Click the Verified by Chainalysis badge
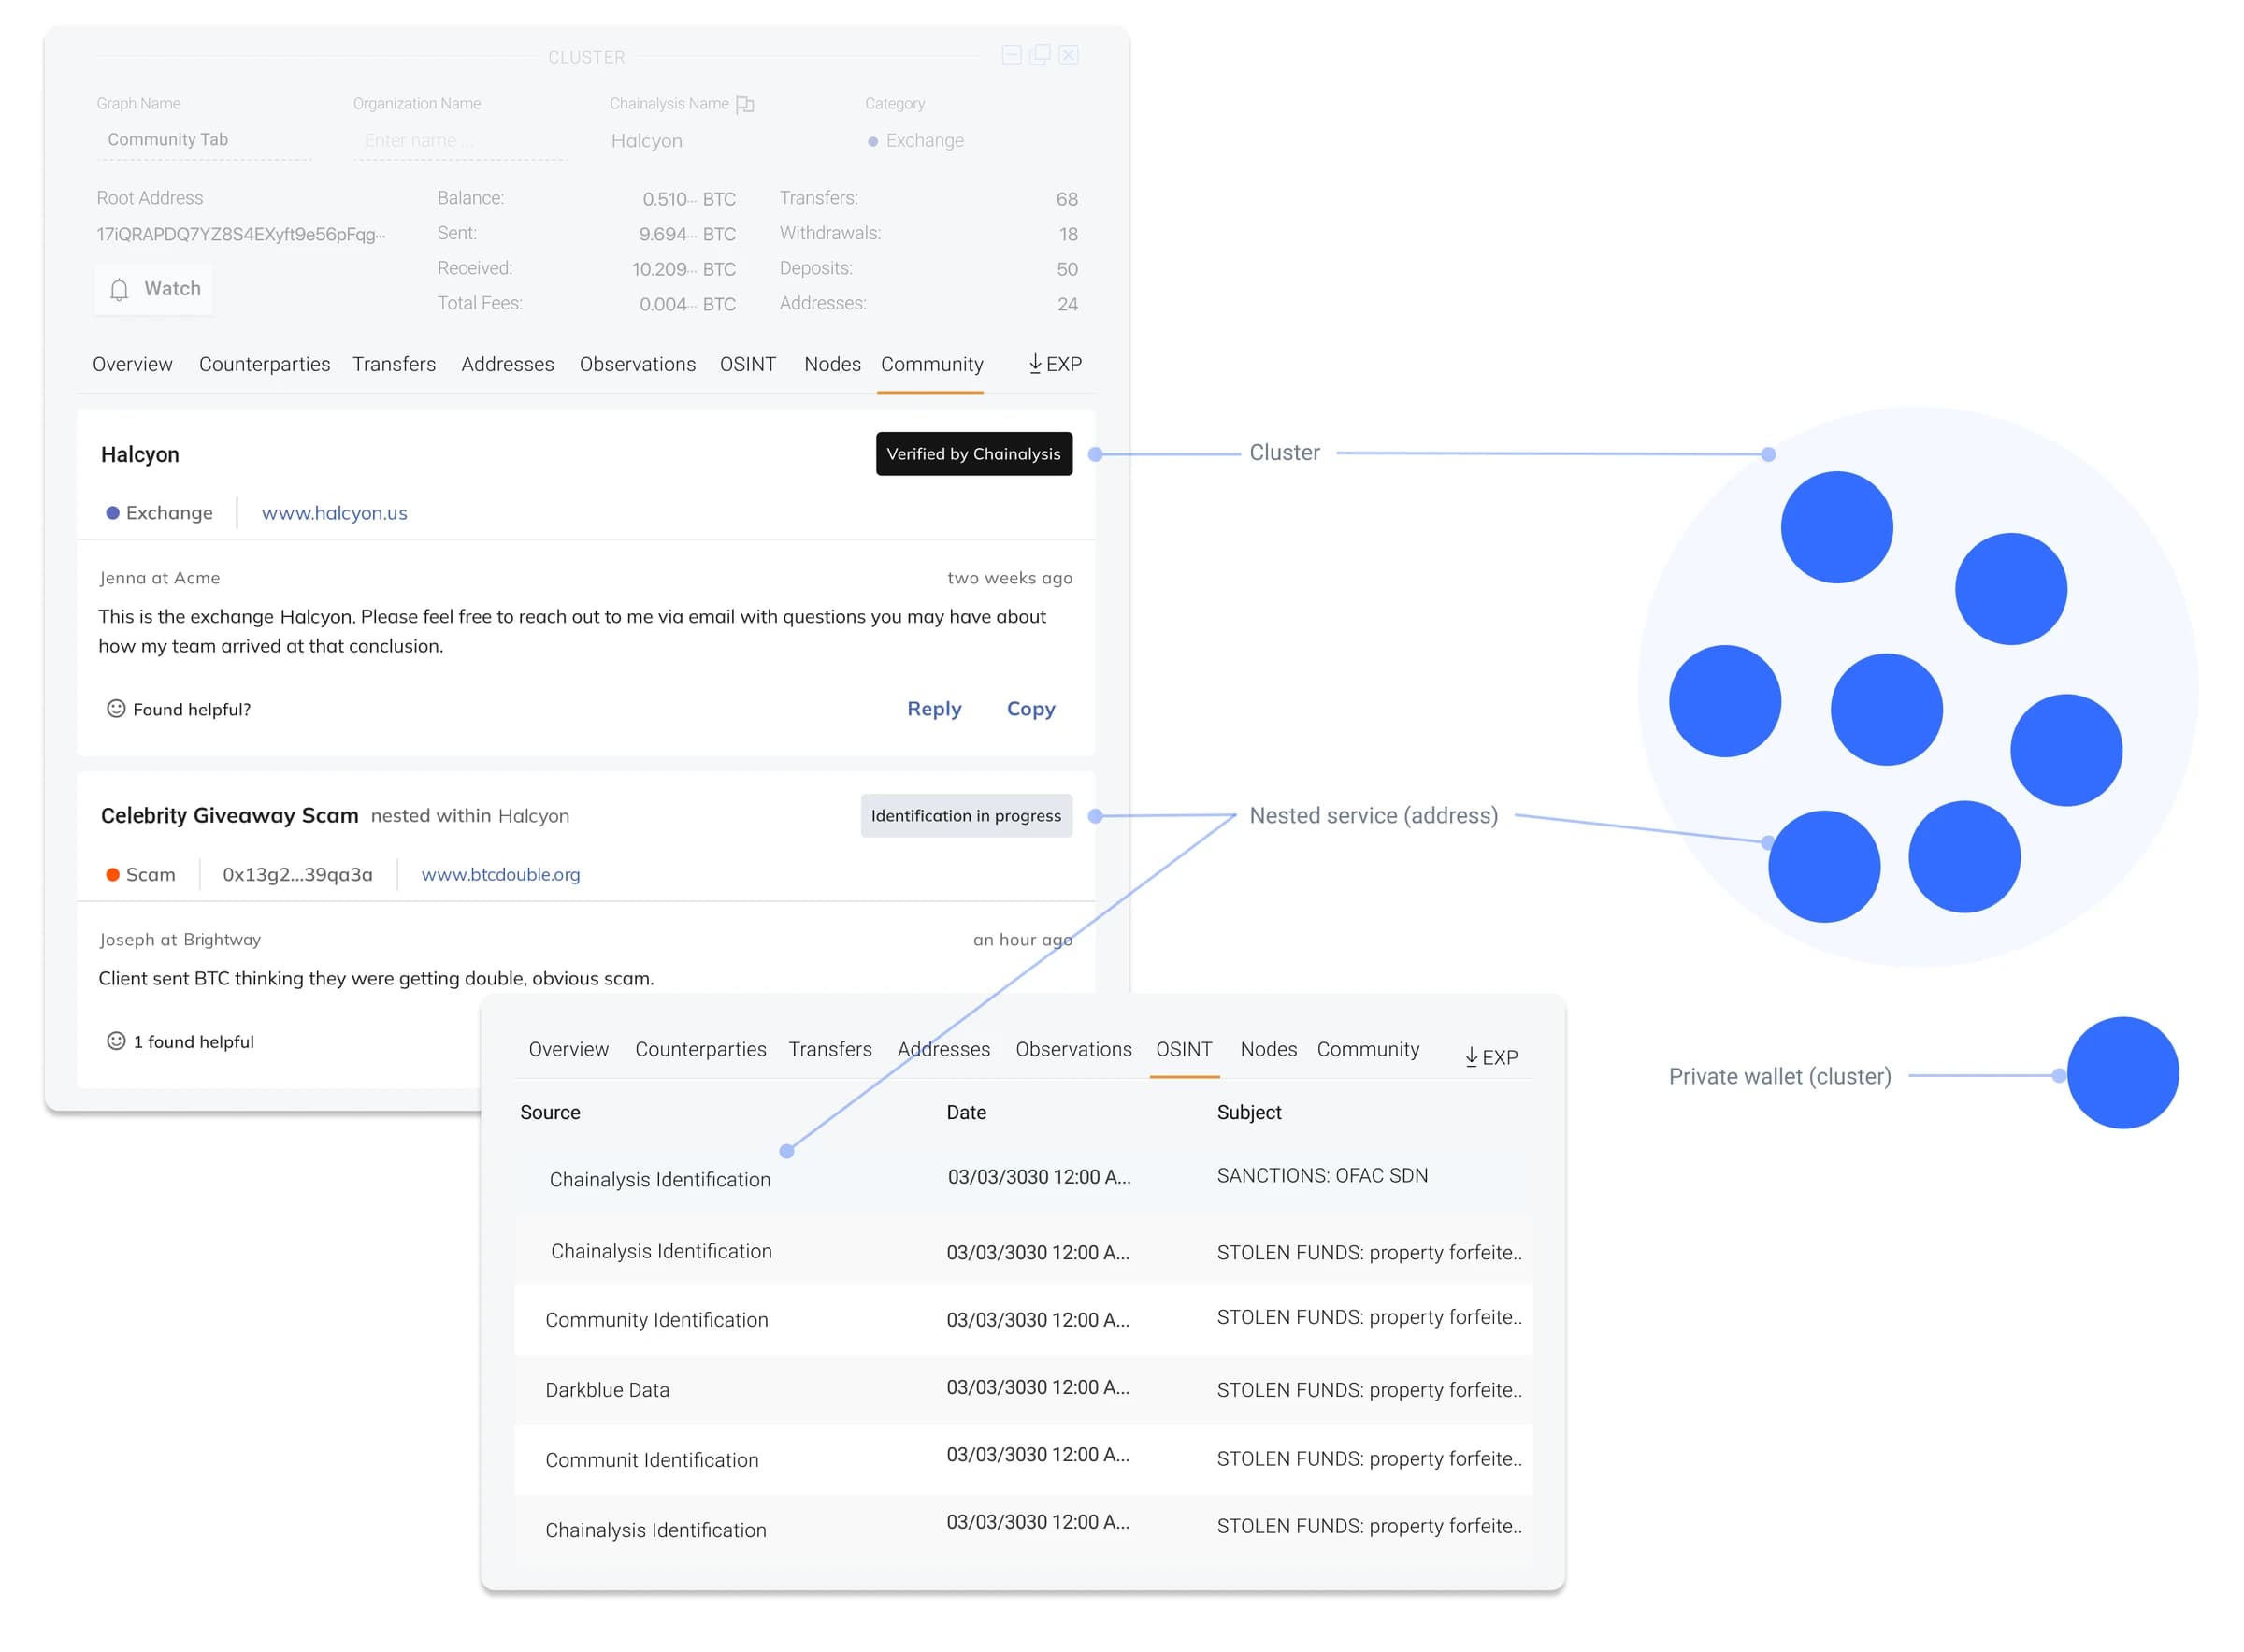 click(x=974, y=454)
